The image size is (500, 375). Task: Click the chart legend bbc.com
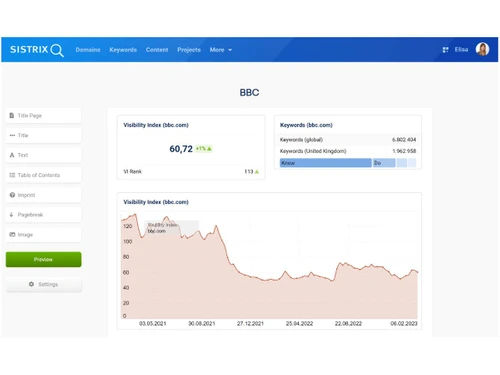tap(157, 231)
